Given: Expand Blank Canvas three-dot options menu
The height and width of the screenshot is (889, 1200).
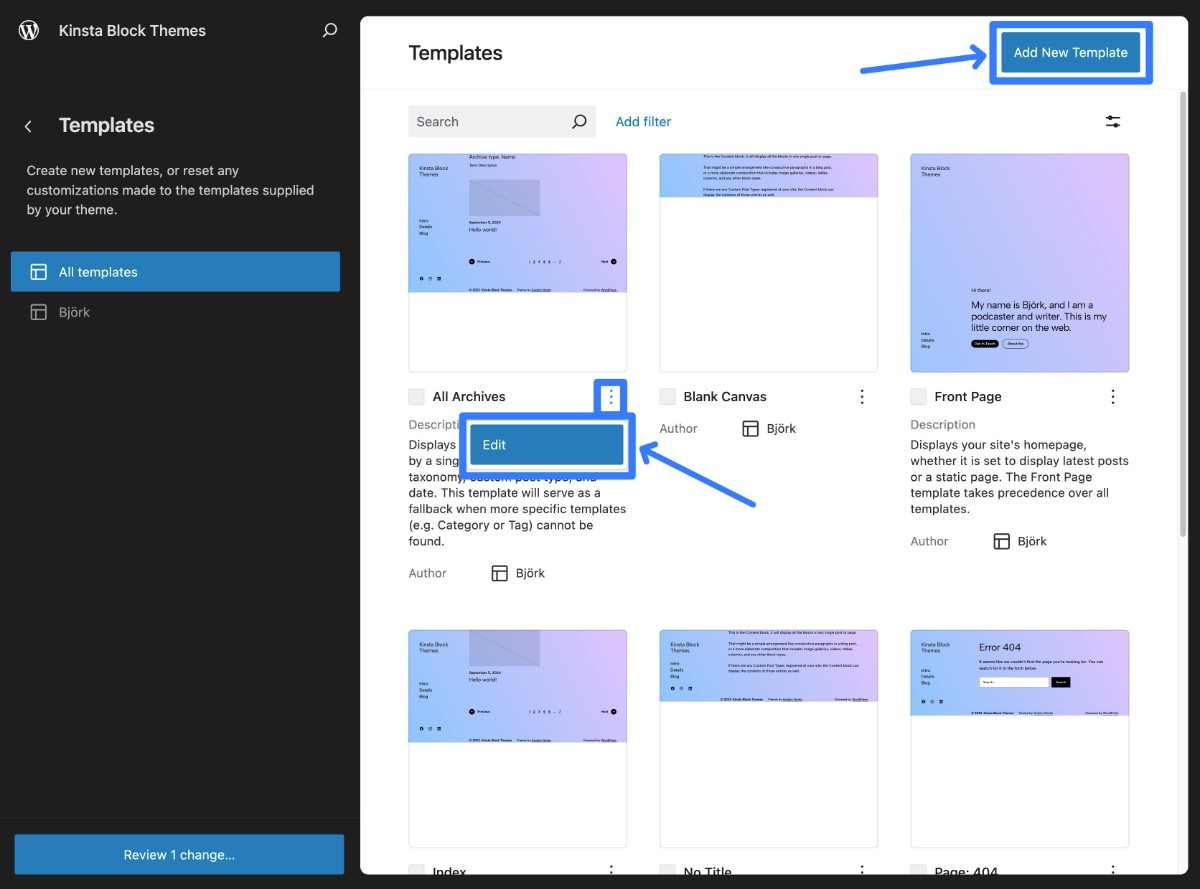Looking at the screenshot, I should [x=862, y=397].
